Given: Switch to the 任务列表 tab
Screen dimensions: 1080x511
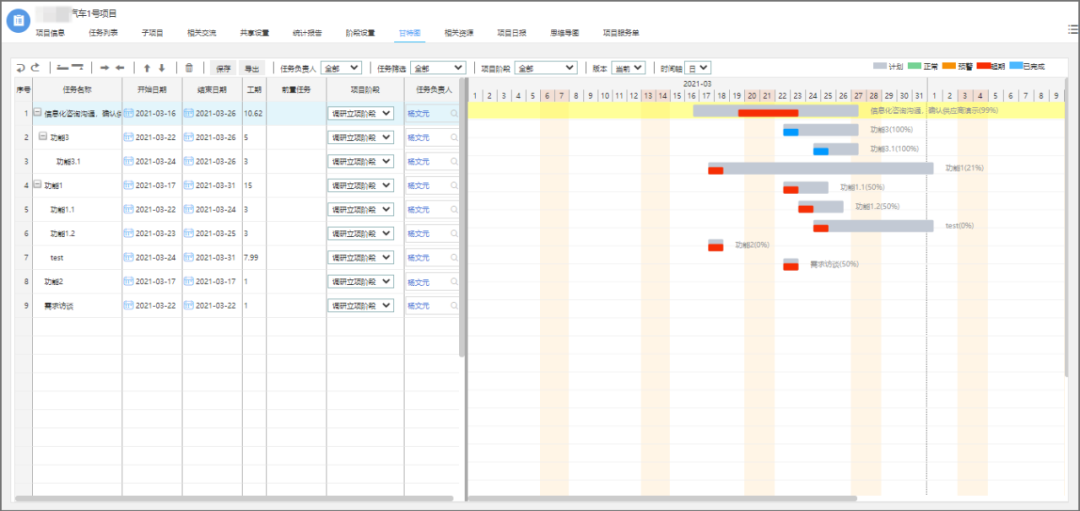Looking at the screenshot, I should click(103, 32).
